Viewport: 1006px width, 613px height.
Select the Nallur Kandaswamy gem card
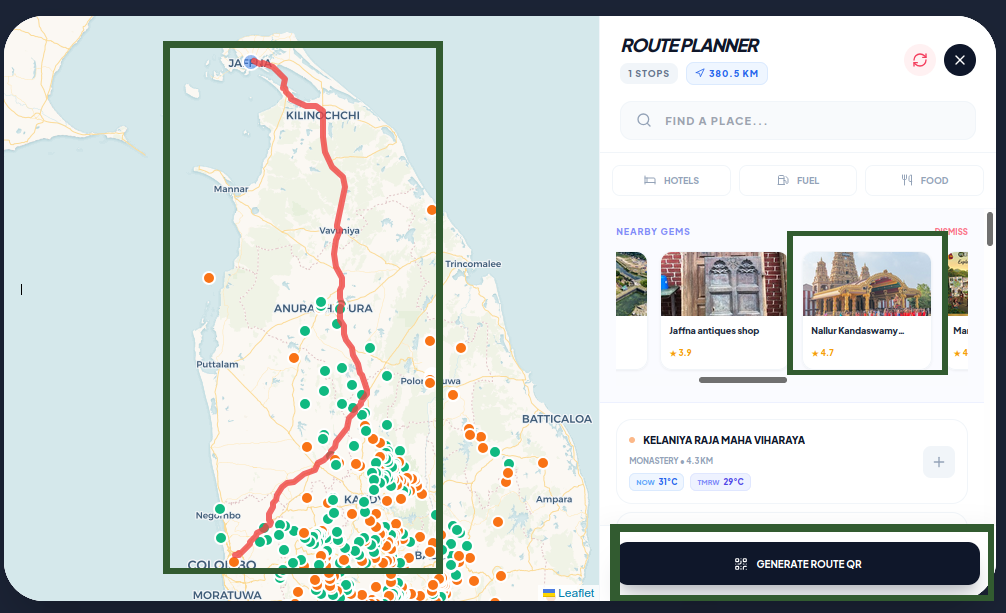click(x=867, y=310)
